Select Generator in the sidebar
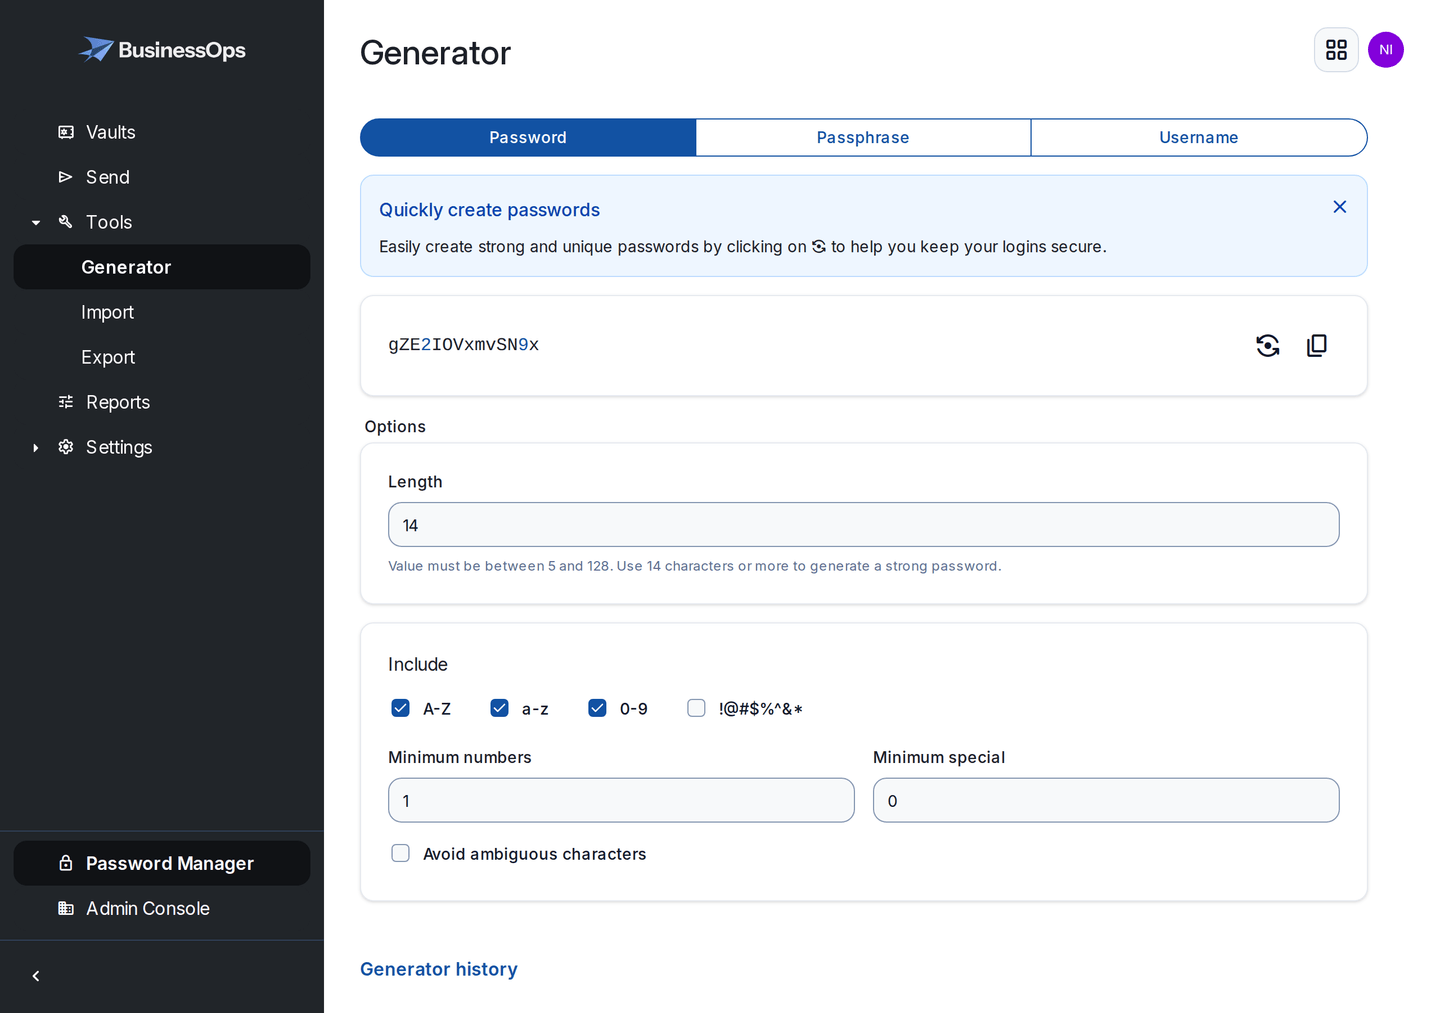The height and width of the screenshot is (1013, 1440). (161, 267)
